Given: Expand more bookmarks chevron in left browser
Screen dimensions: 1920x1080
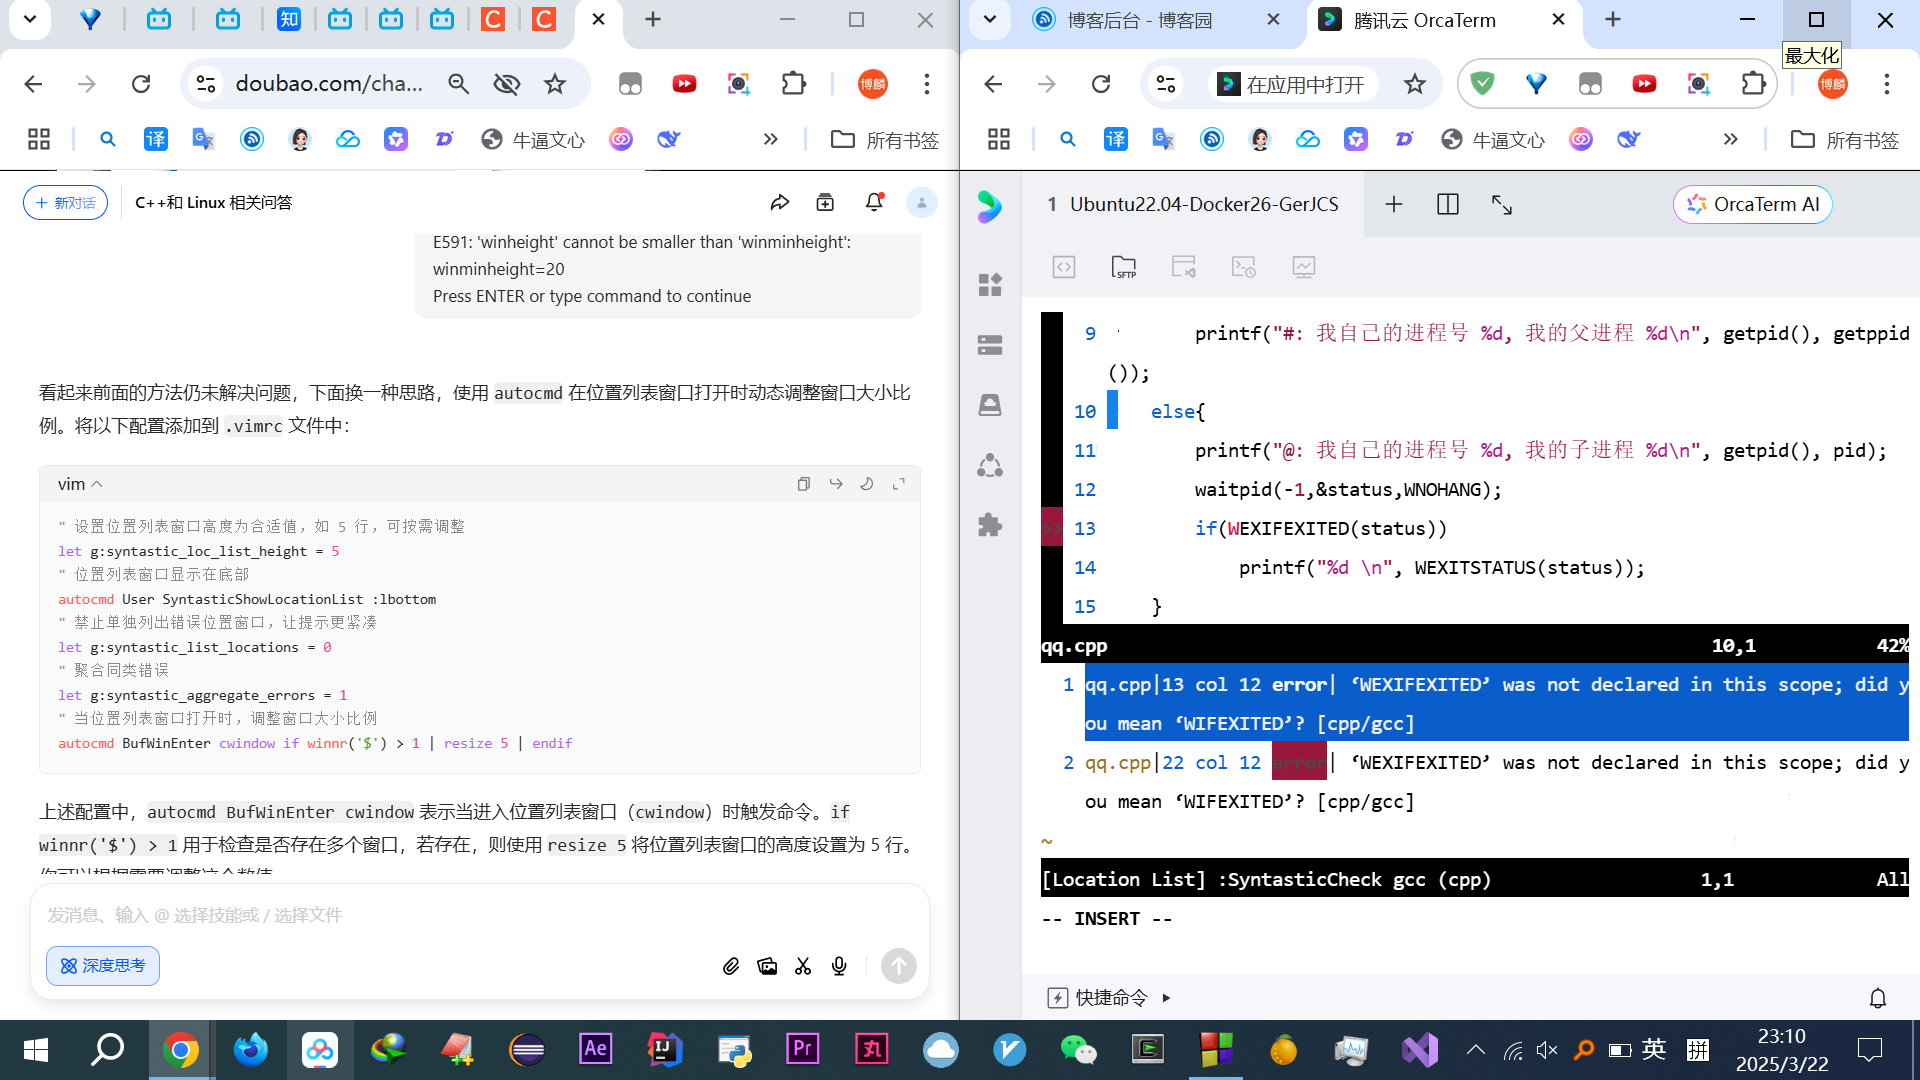Looking at the screenshot, I should coord(770,139).
